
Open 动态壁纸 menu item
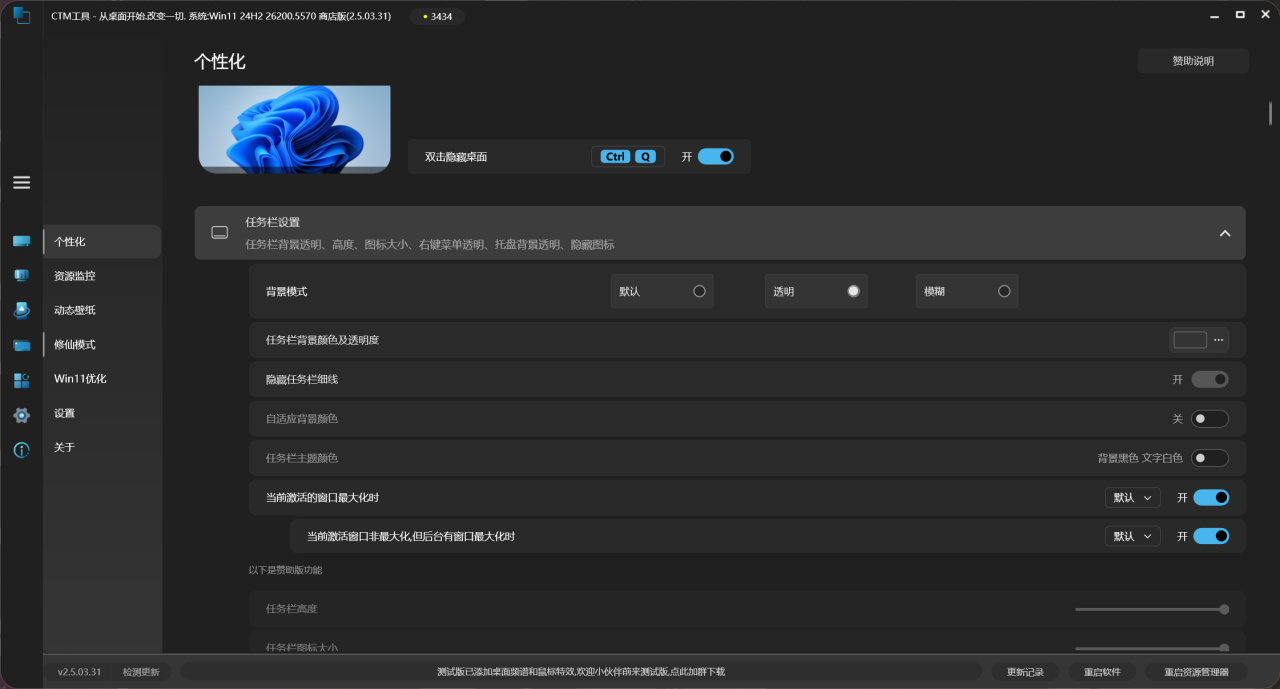coord(102,310)
